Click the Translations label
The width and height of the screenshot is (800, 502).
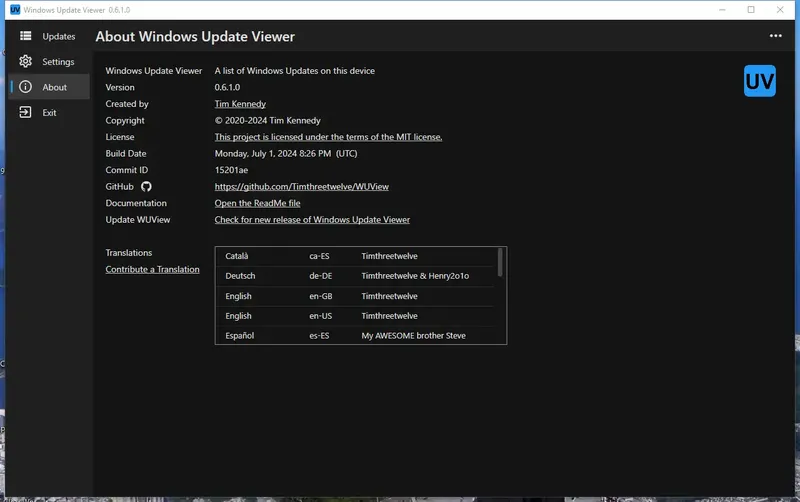click(x=129, y=253)
